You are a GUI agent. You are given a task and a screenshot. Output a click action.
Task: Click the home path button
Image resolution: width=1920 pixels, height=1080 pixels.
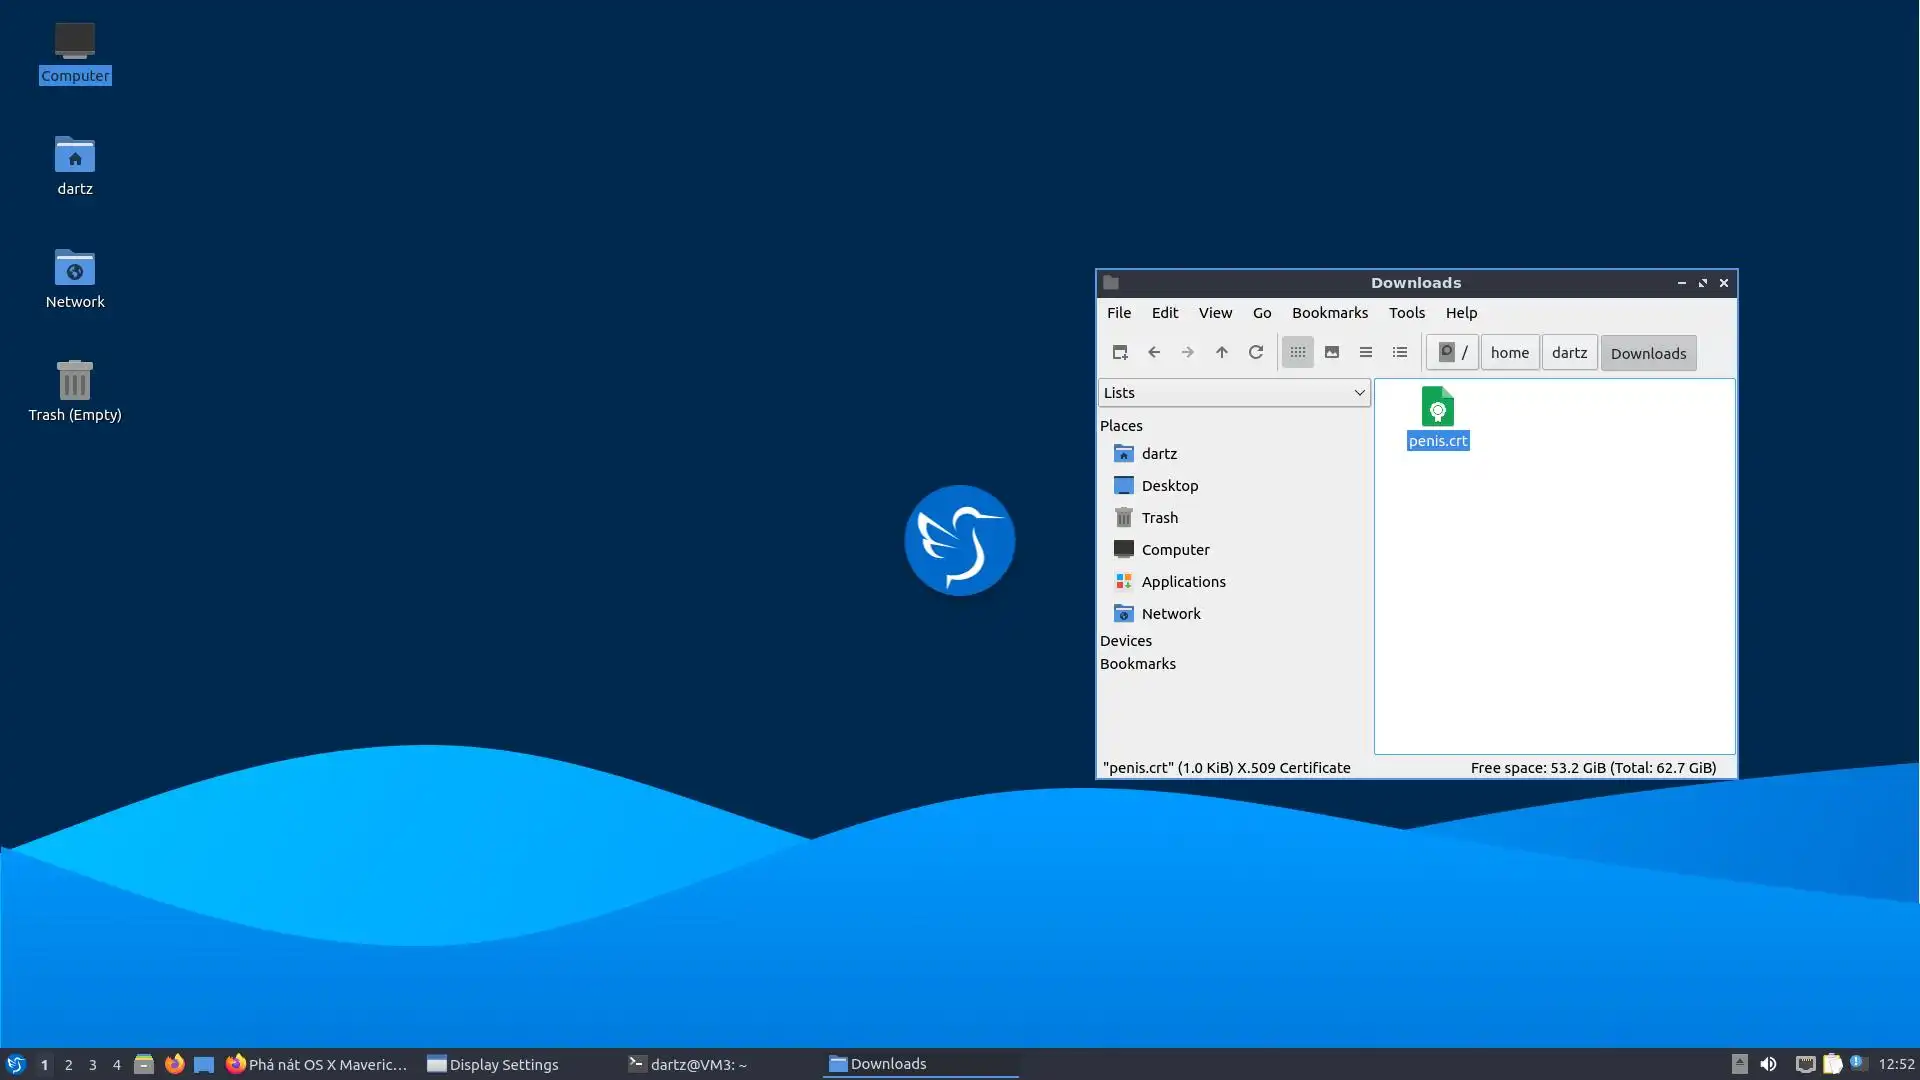1509,353
